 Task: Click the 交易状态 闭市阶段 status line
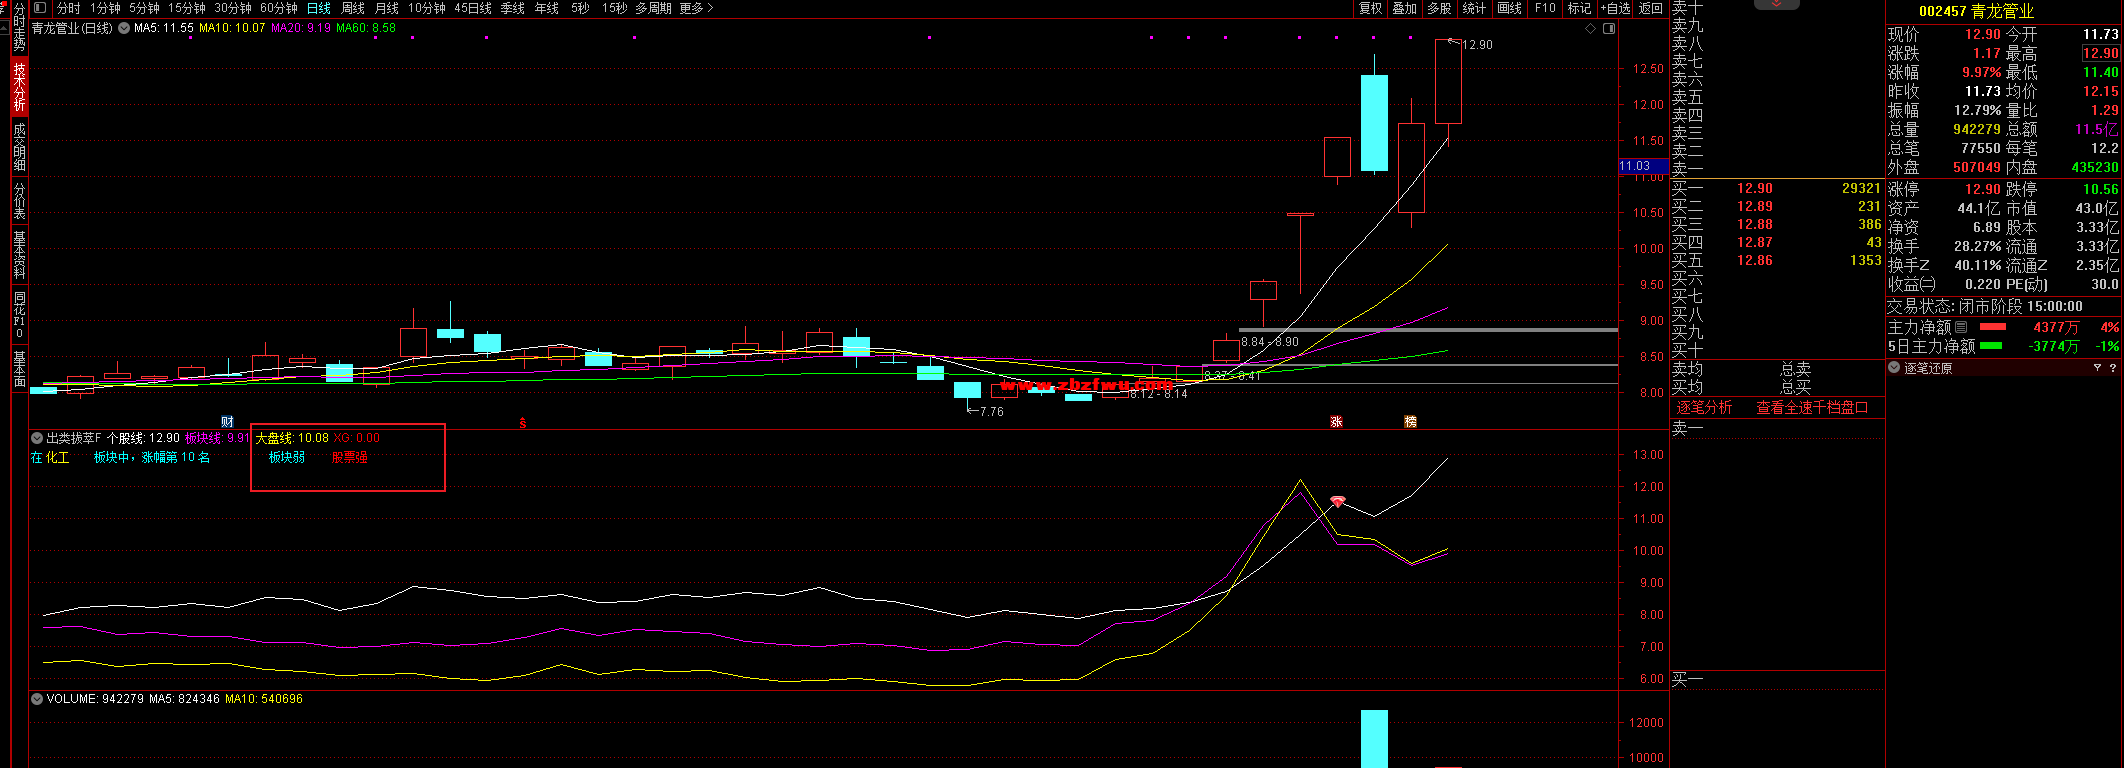coord(1985,307)
